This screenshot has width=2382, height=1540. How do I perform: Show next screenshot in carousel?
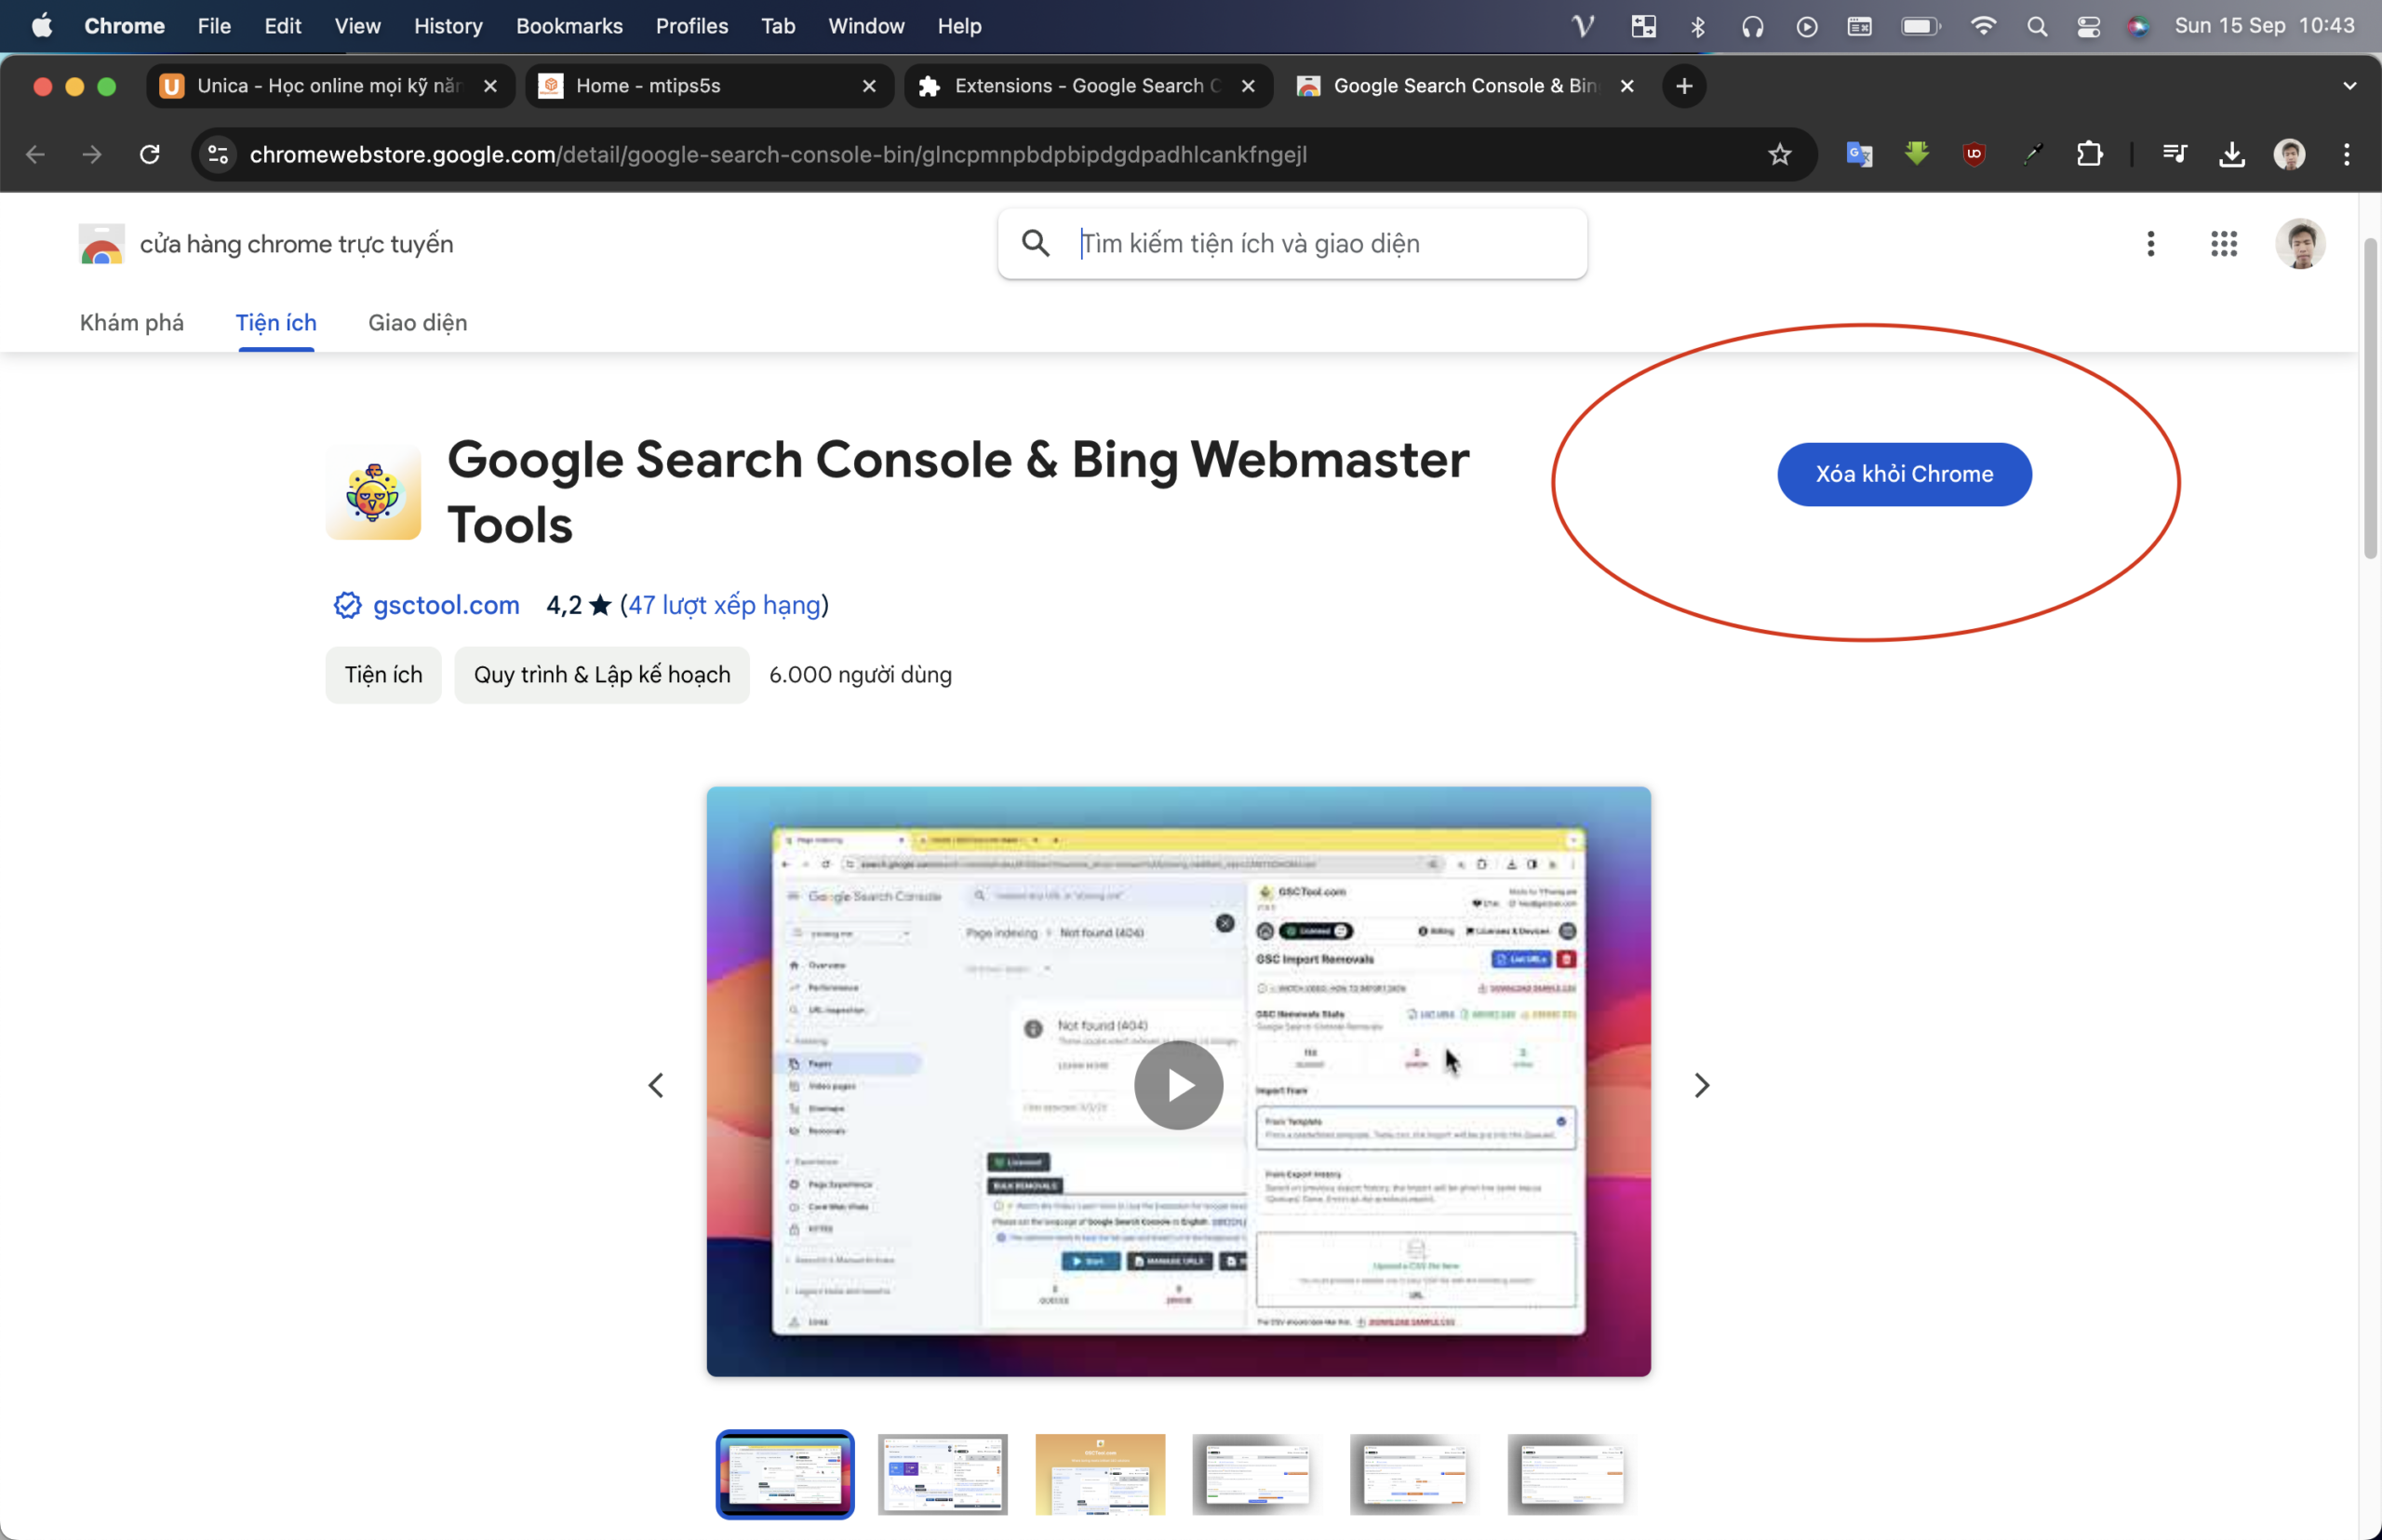pyautogui.click(x=1701, y=1085)
